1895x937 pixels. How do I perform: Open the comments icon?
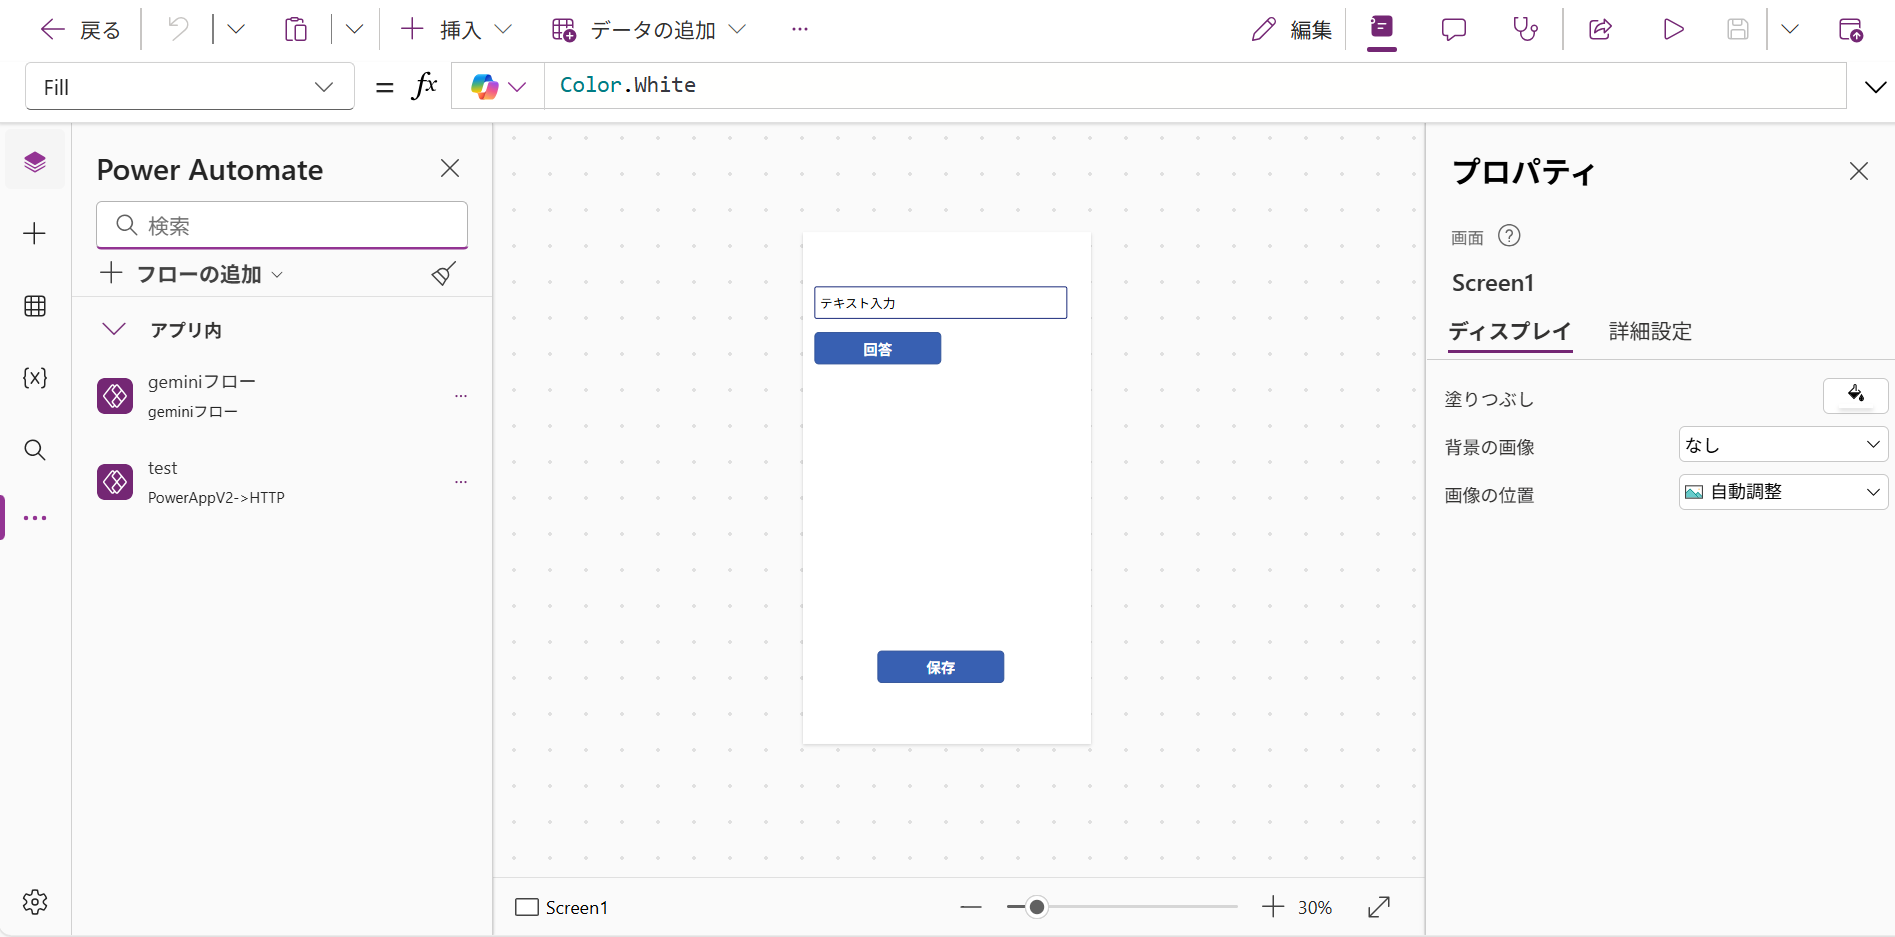point(1454,29)
